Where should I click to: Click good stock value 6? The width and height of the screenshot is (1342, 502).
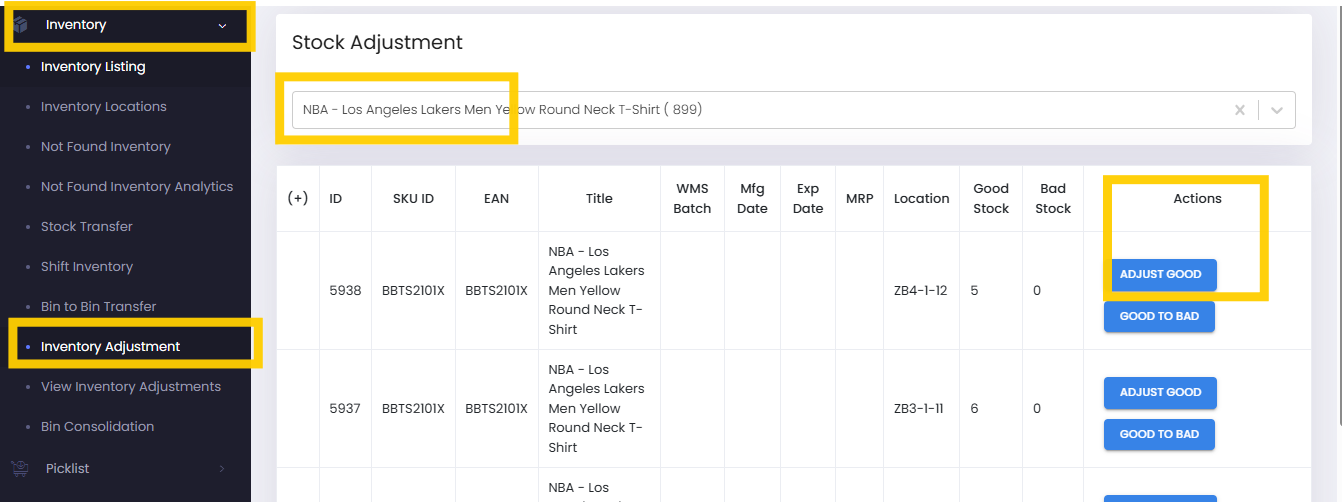tap(975, 409)
